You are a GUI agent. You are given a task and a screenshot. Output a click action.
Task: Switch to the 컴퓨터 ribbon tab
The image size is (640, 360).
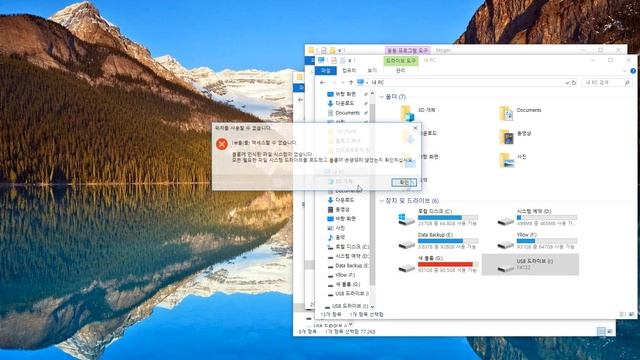point(349,71)
